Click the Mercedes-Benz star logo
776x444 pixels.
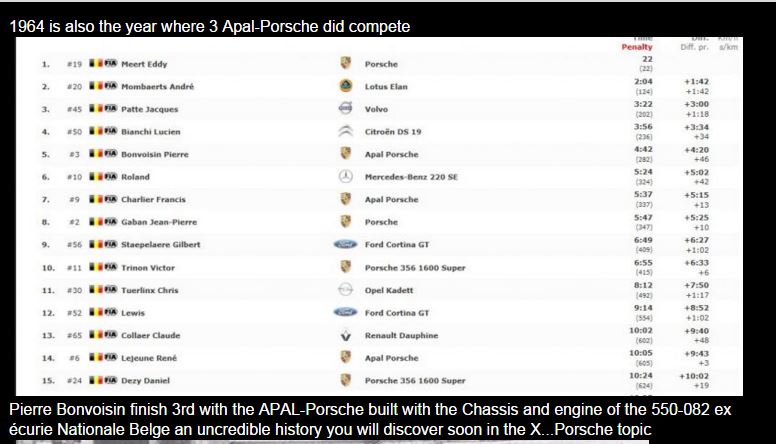(345, 176)
